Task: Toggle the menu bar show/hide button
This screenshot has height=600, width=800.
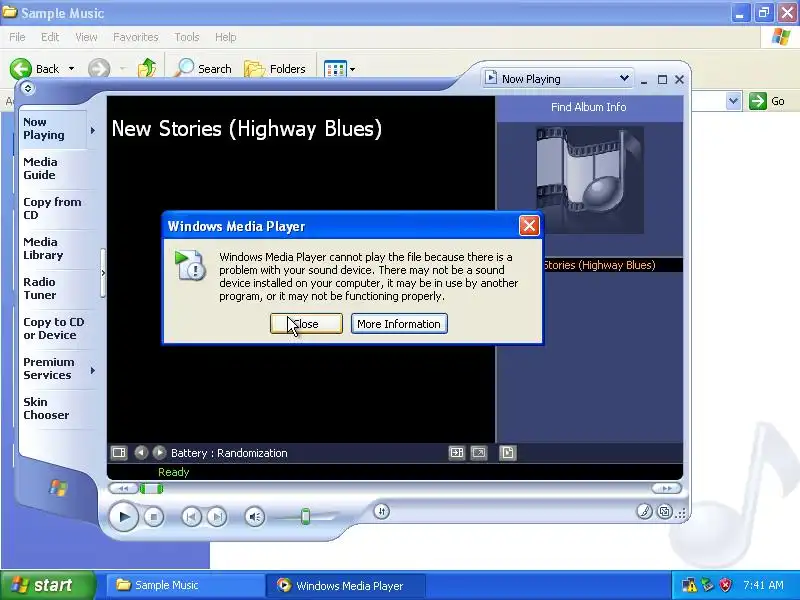Action: pos(28,88)
